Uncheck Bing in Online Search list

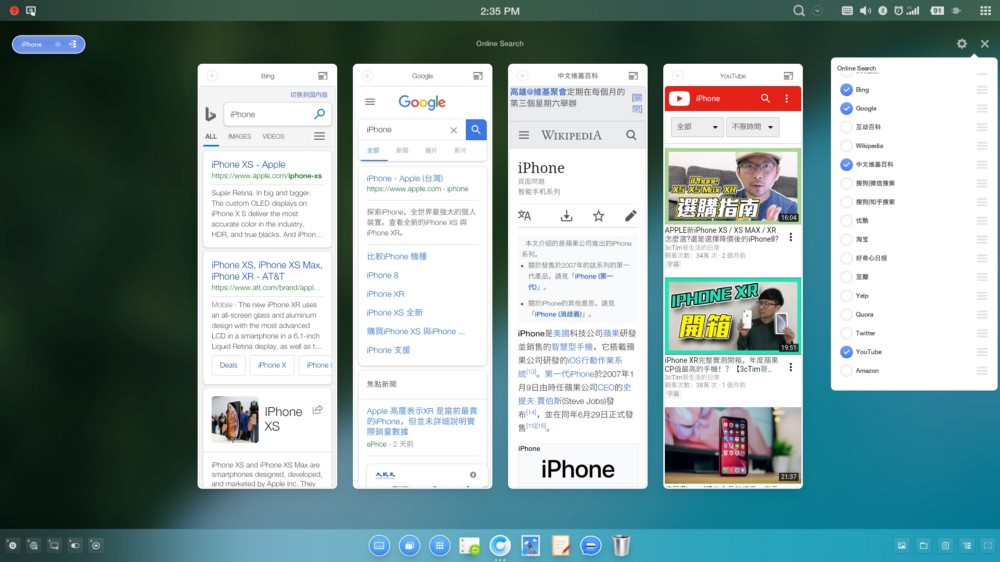tap(846, 90)
